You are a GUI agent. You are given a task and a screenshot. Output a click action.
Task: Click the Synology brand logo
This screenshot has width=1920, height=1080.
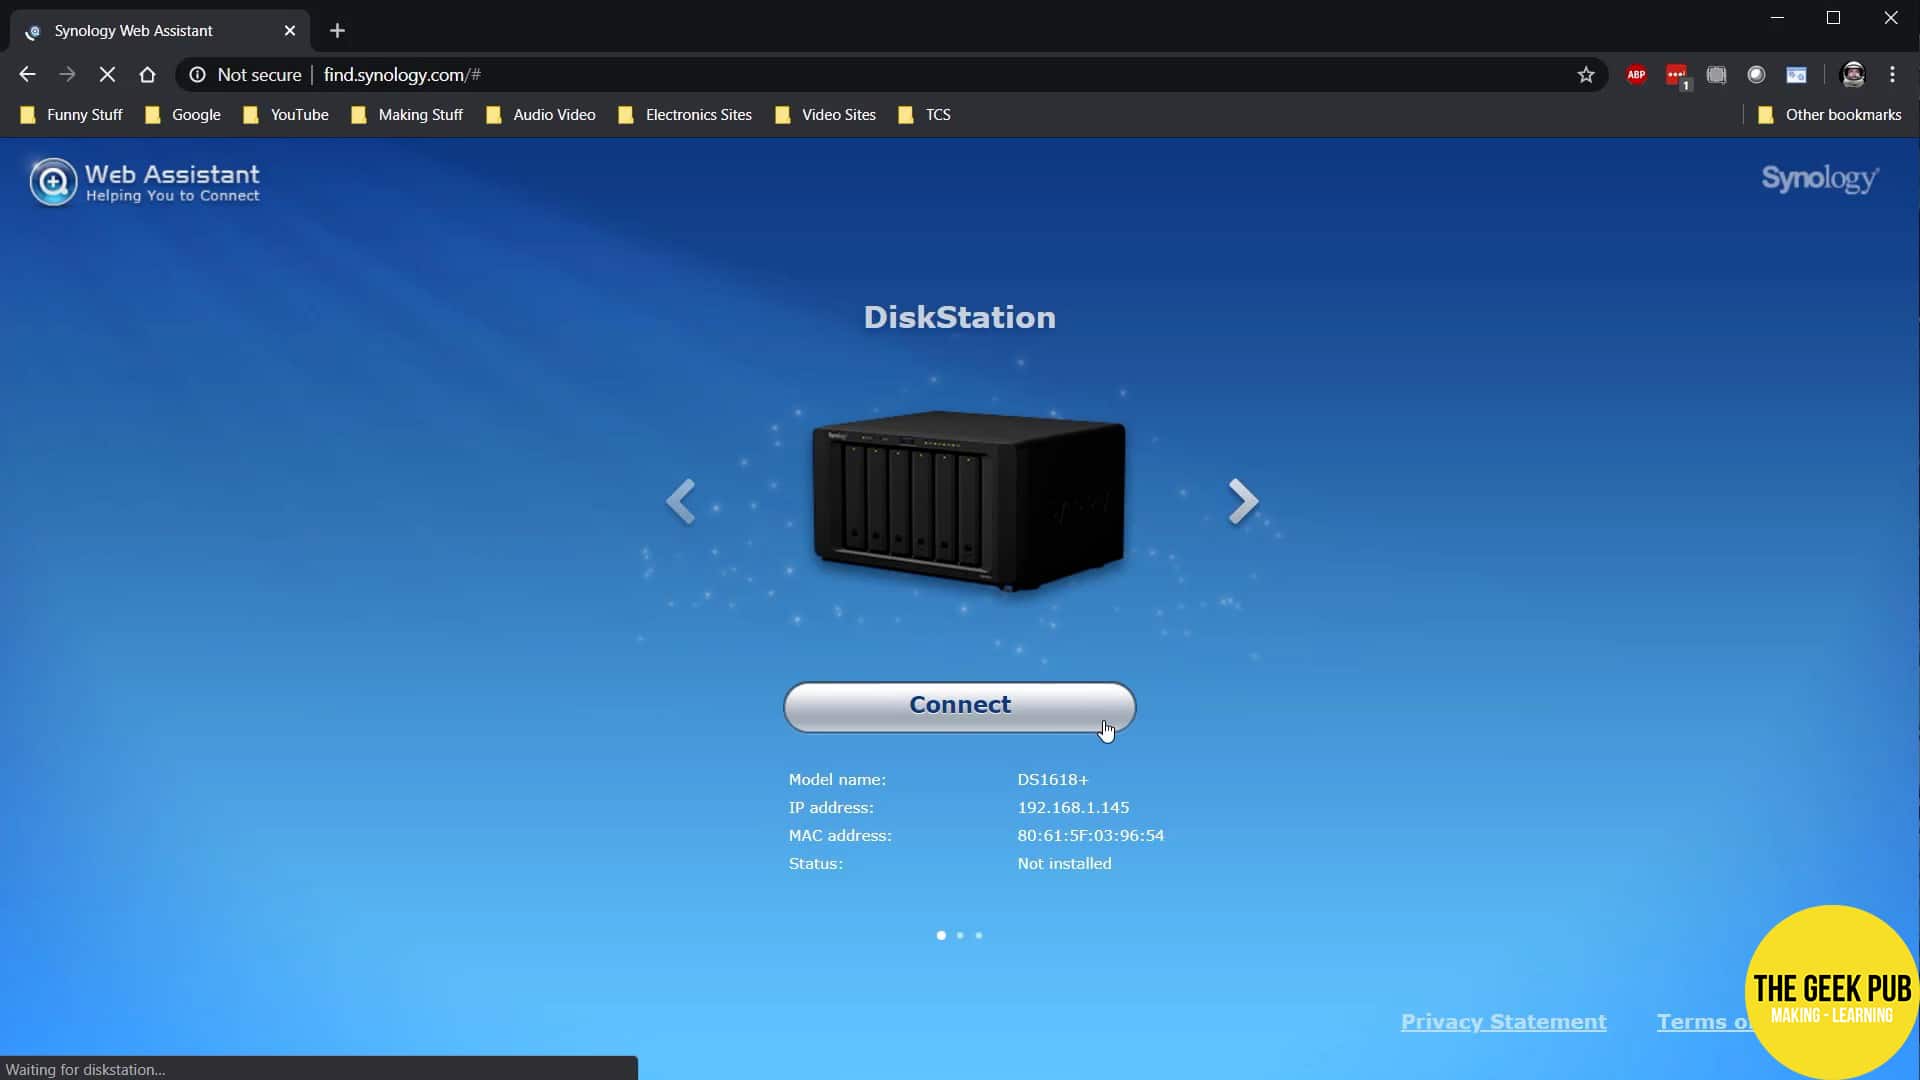coord(1819,178)
